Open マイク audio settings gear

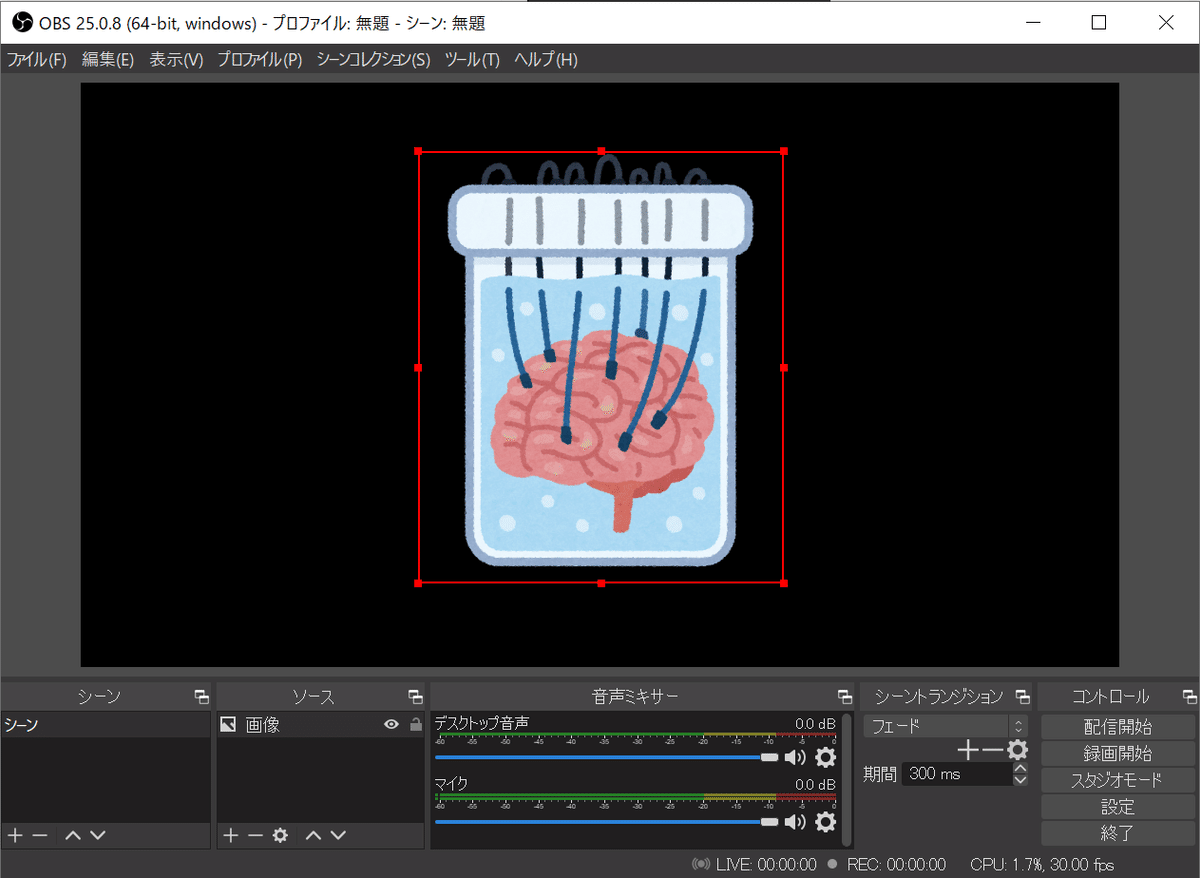click(x=825, y=822)
